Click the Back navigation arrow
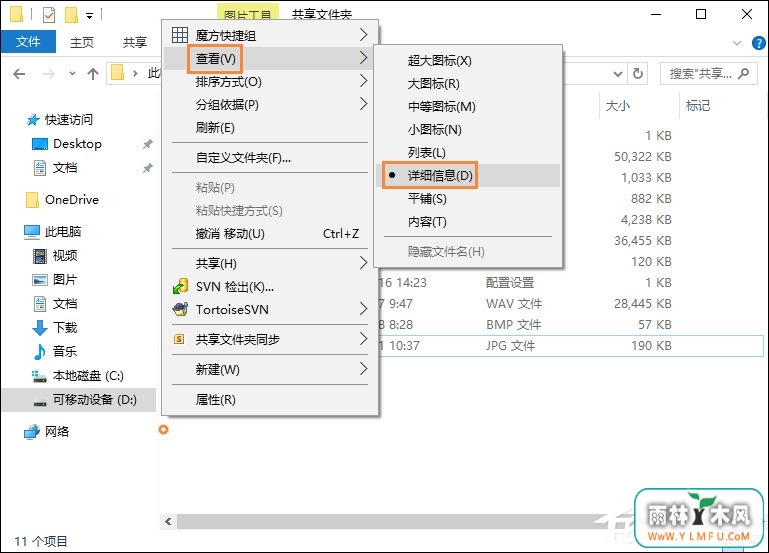Image resolution: width=769 pixels, height=553 pixels. tap(19, 74)
